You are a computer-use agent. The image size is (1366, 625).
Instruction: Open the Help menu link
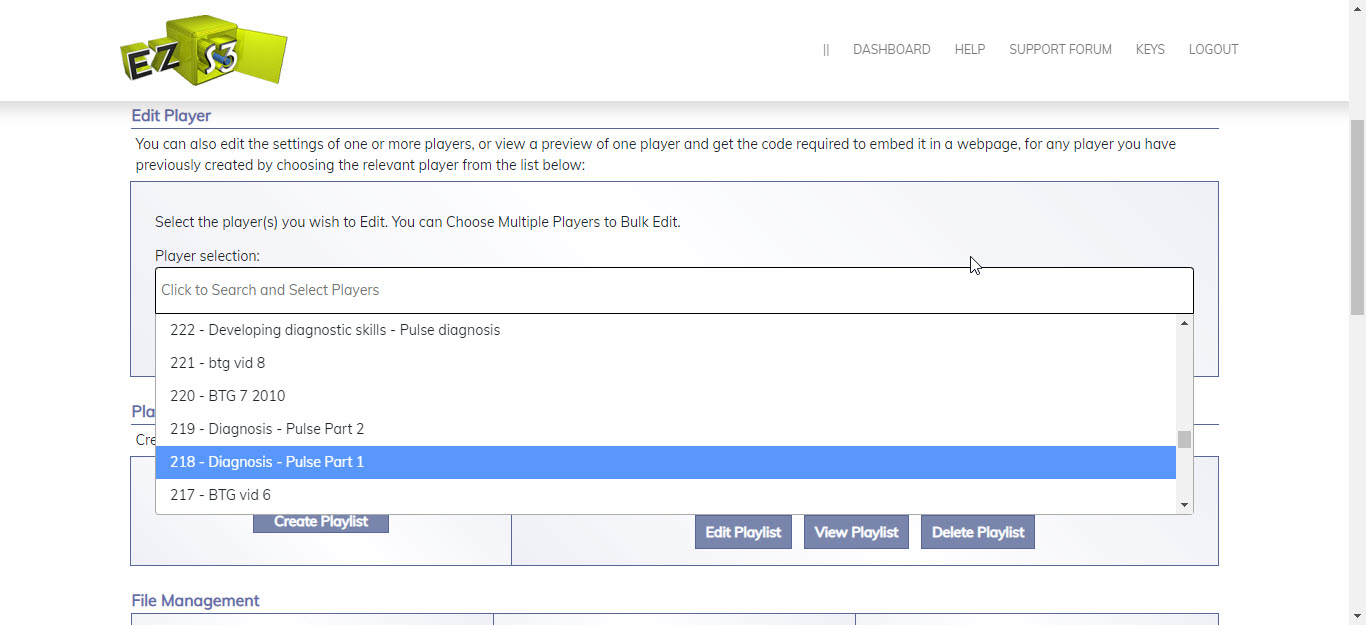pyautogui.click(x=969, y=49)
